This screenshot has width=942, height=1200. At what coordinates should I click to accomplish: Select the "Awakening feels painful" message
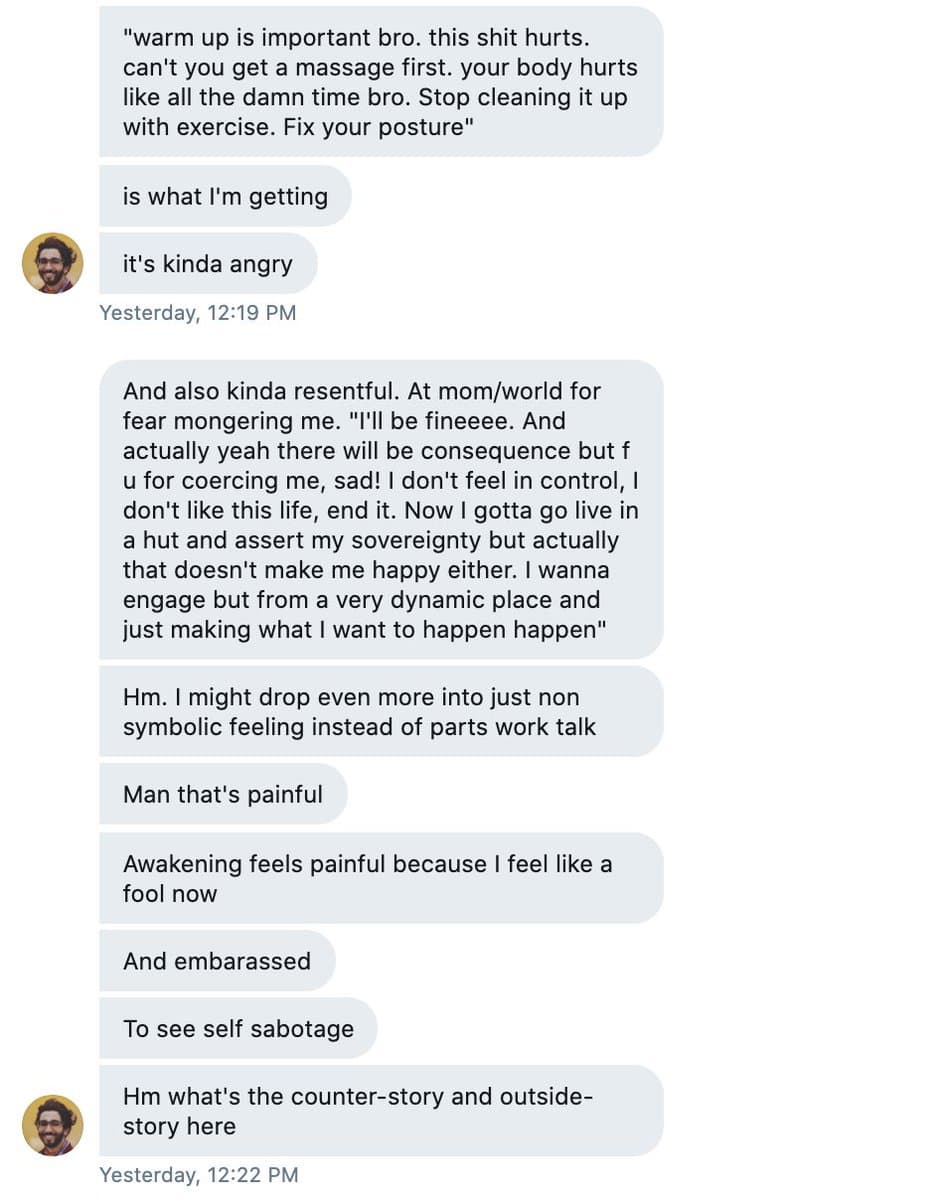tap(380, 878)
